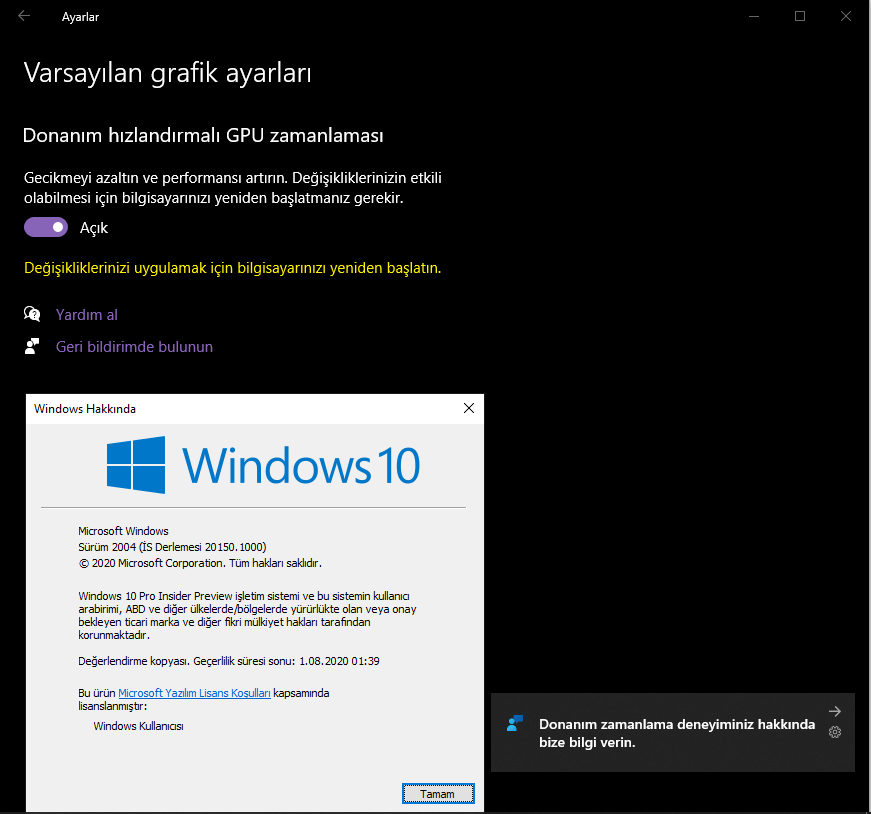The image size is (871, 814).
Task: Click the Windows 10 logo image
Action: click(x=263, y=465)
